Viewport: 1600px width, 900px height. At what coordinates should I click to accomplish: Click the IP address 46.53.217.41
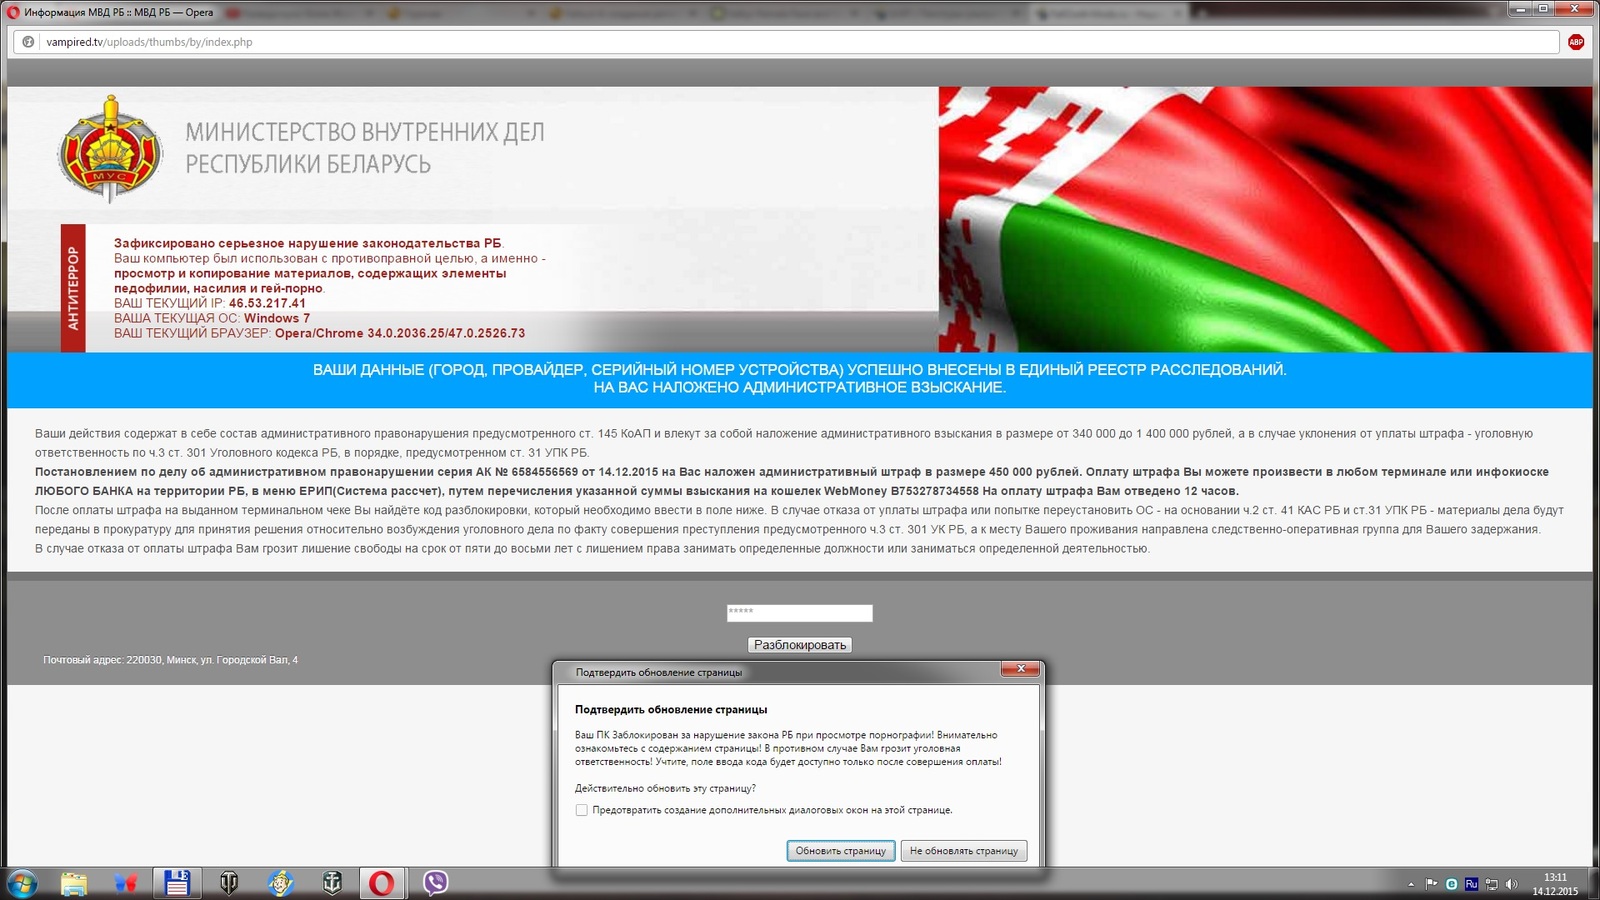coord(267,303)
